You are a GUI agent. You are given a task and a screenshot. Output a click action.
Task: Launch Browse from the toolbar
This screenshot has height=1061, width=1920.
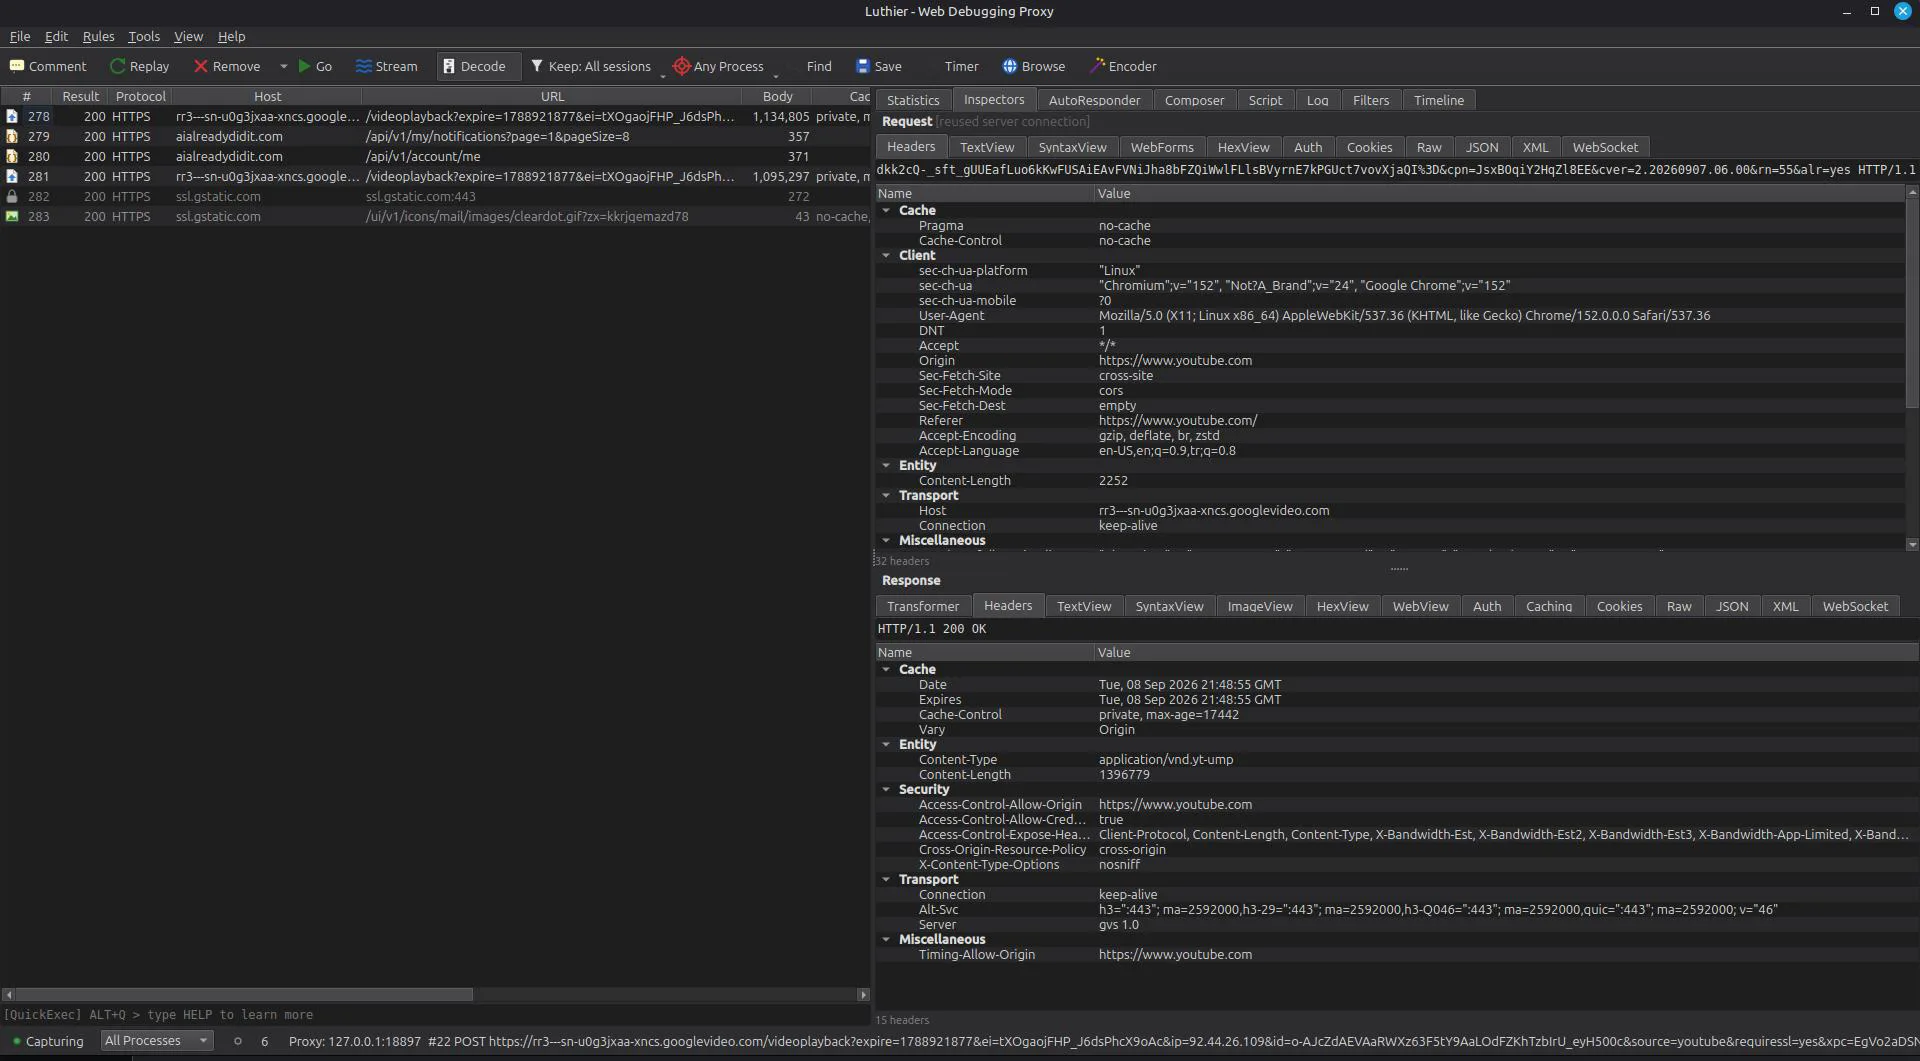1034,66
